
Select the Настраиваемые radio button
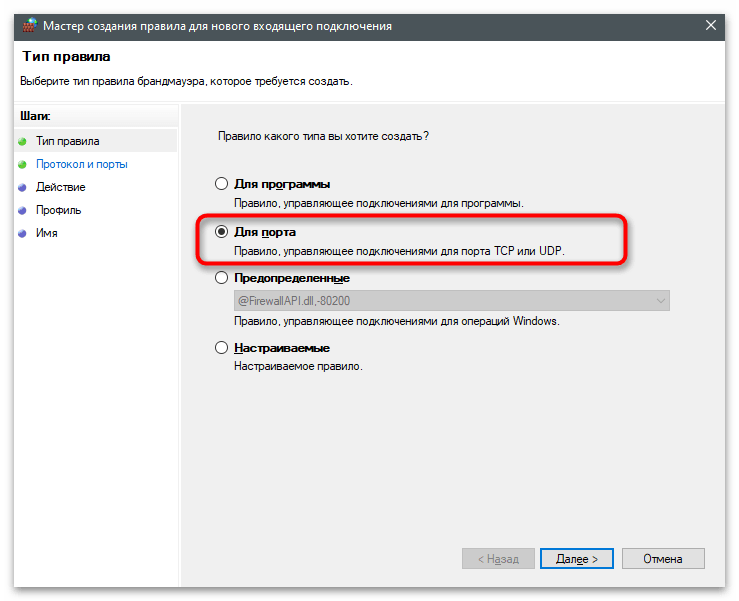pyautogui.click(x=222, y=348)
